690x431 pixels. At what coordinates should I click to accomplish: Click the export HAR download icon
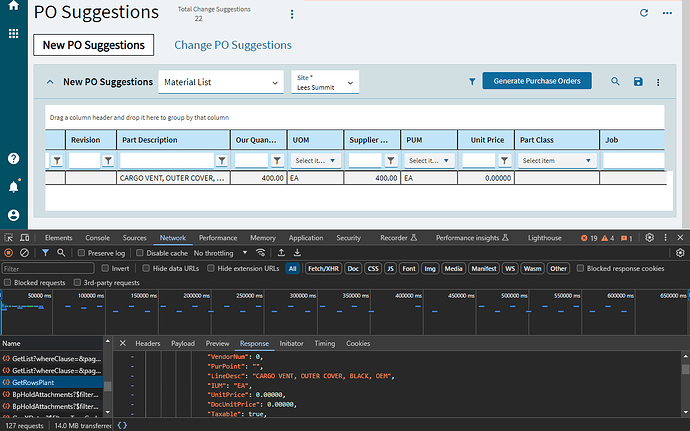[297, 253]
